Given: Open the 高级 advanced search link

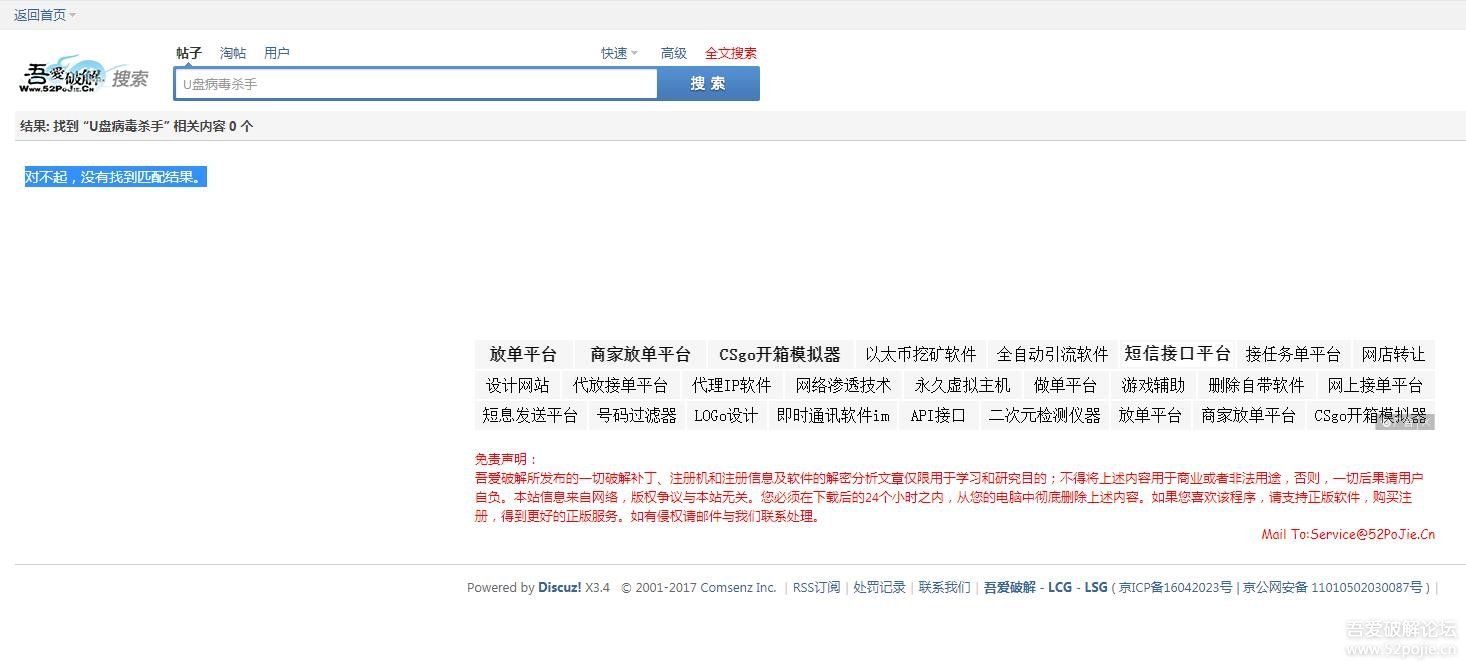Looking at the screenshot, I should (x=674, y=53).
